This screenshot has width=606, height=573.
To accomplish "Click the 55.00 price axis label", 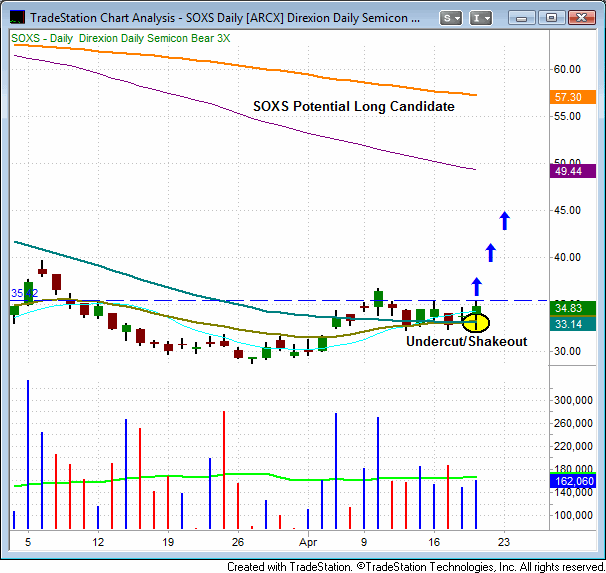I will point(567,116).
